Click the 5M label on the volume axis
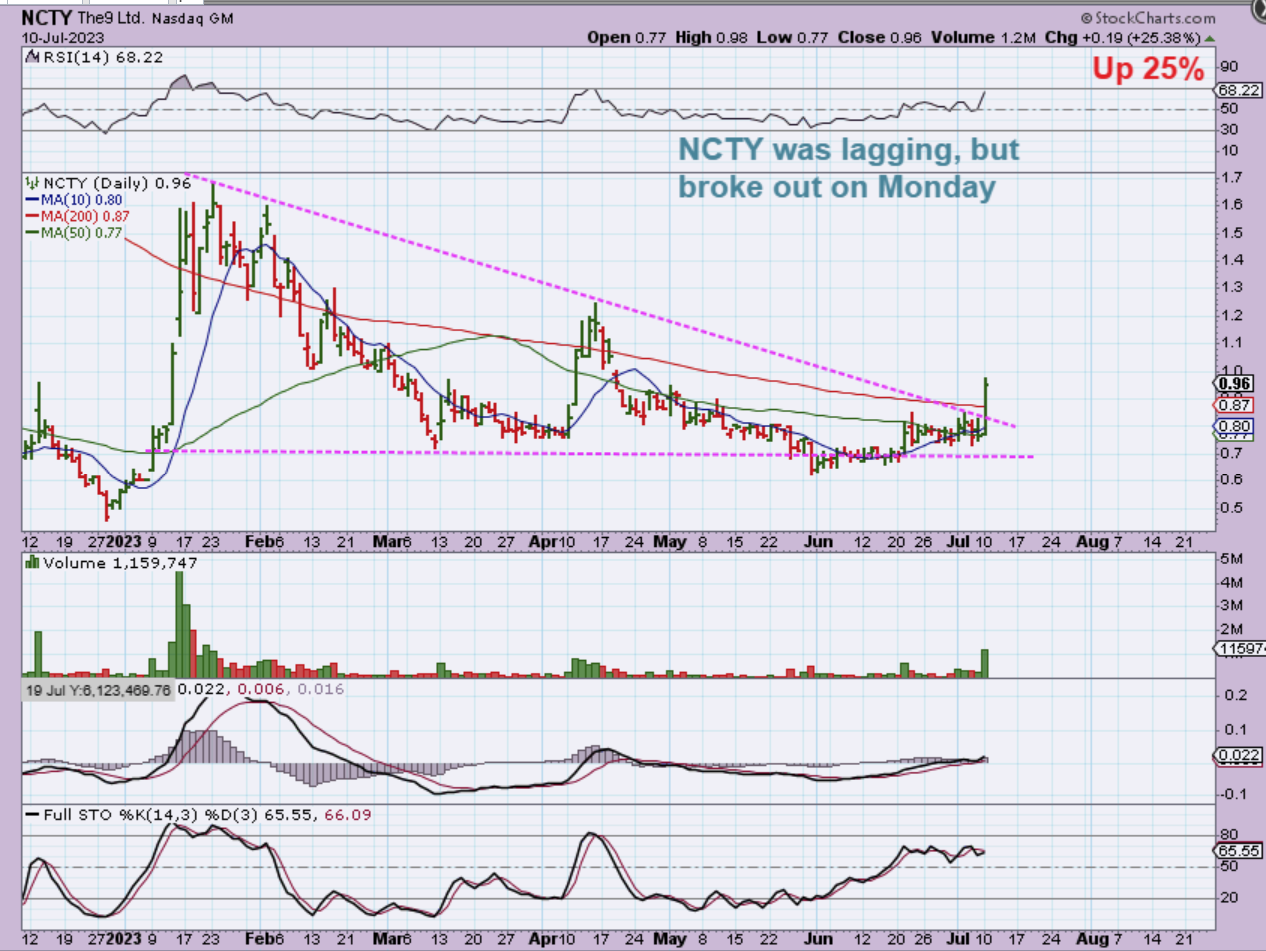 (x=1230, y=557)
